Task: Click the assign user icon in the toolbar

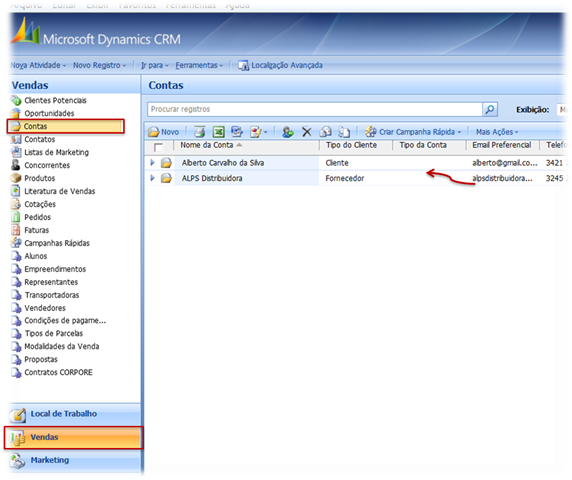Action: (287, 132)
